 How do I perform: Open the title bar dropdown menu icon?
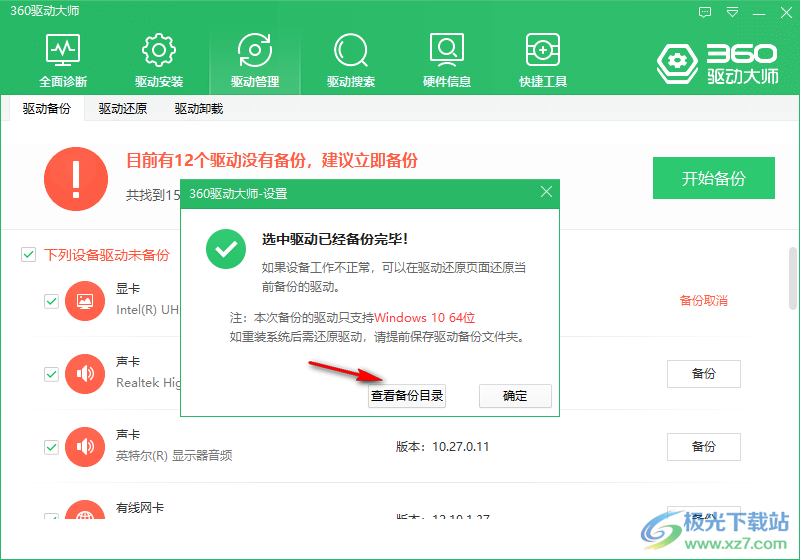pos(732,12)
